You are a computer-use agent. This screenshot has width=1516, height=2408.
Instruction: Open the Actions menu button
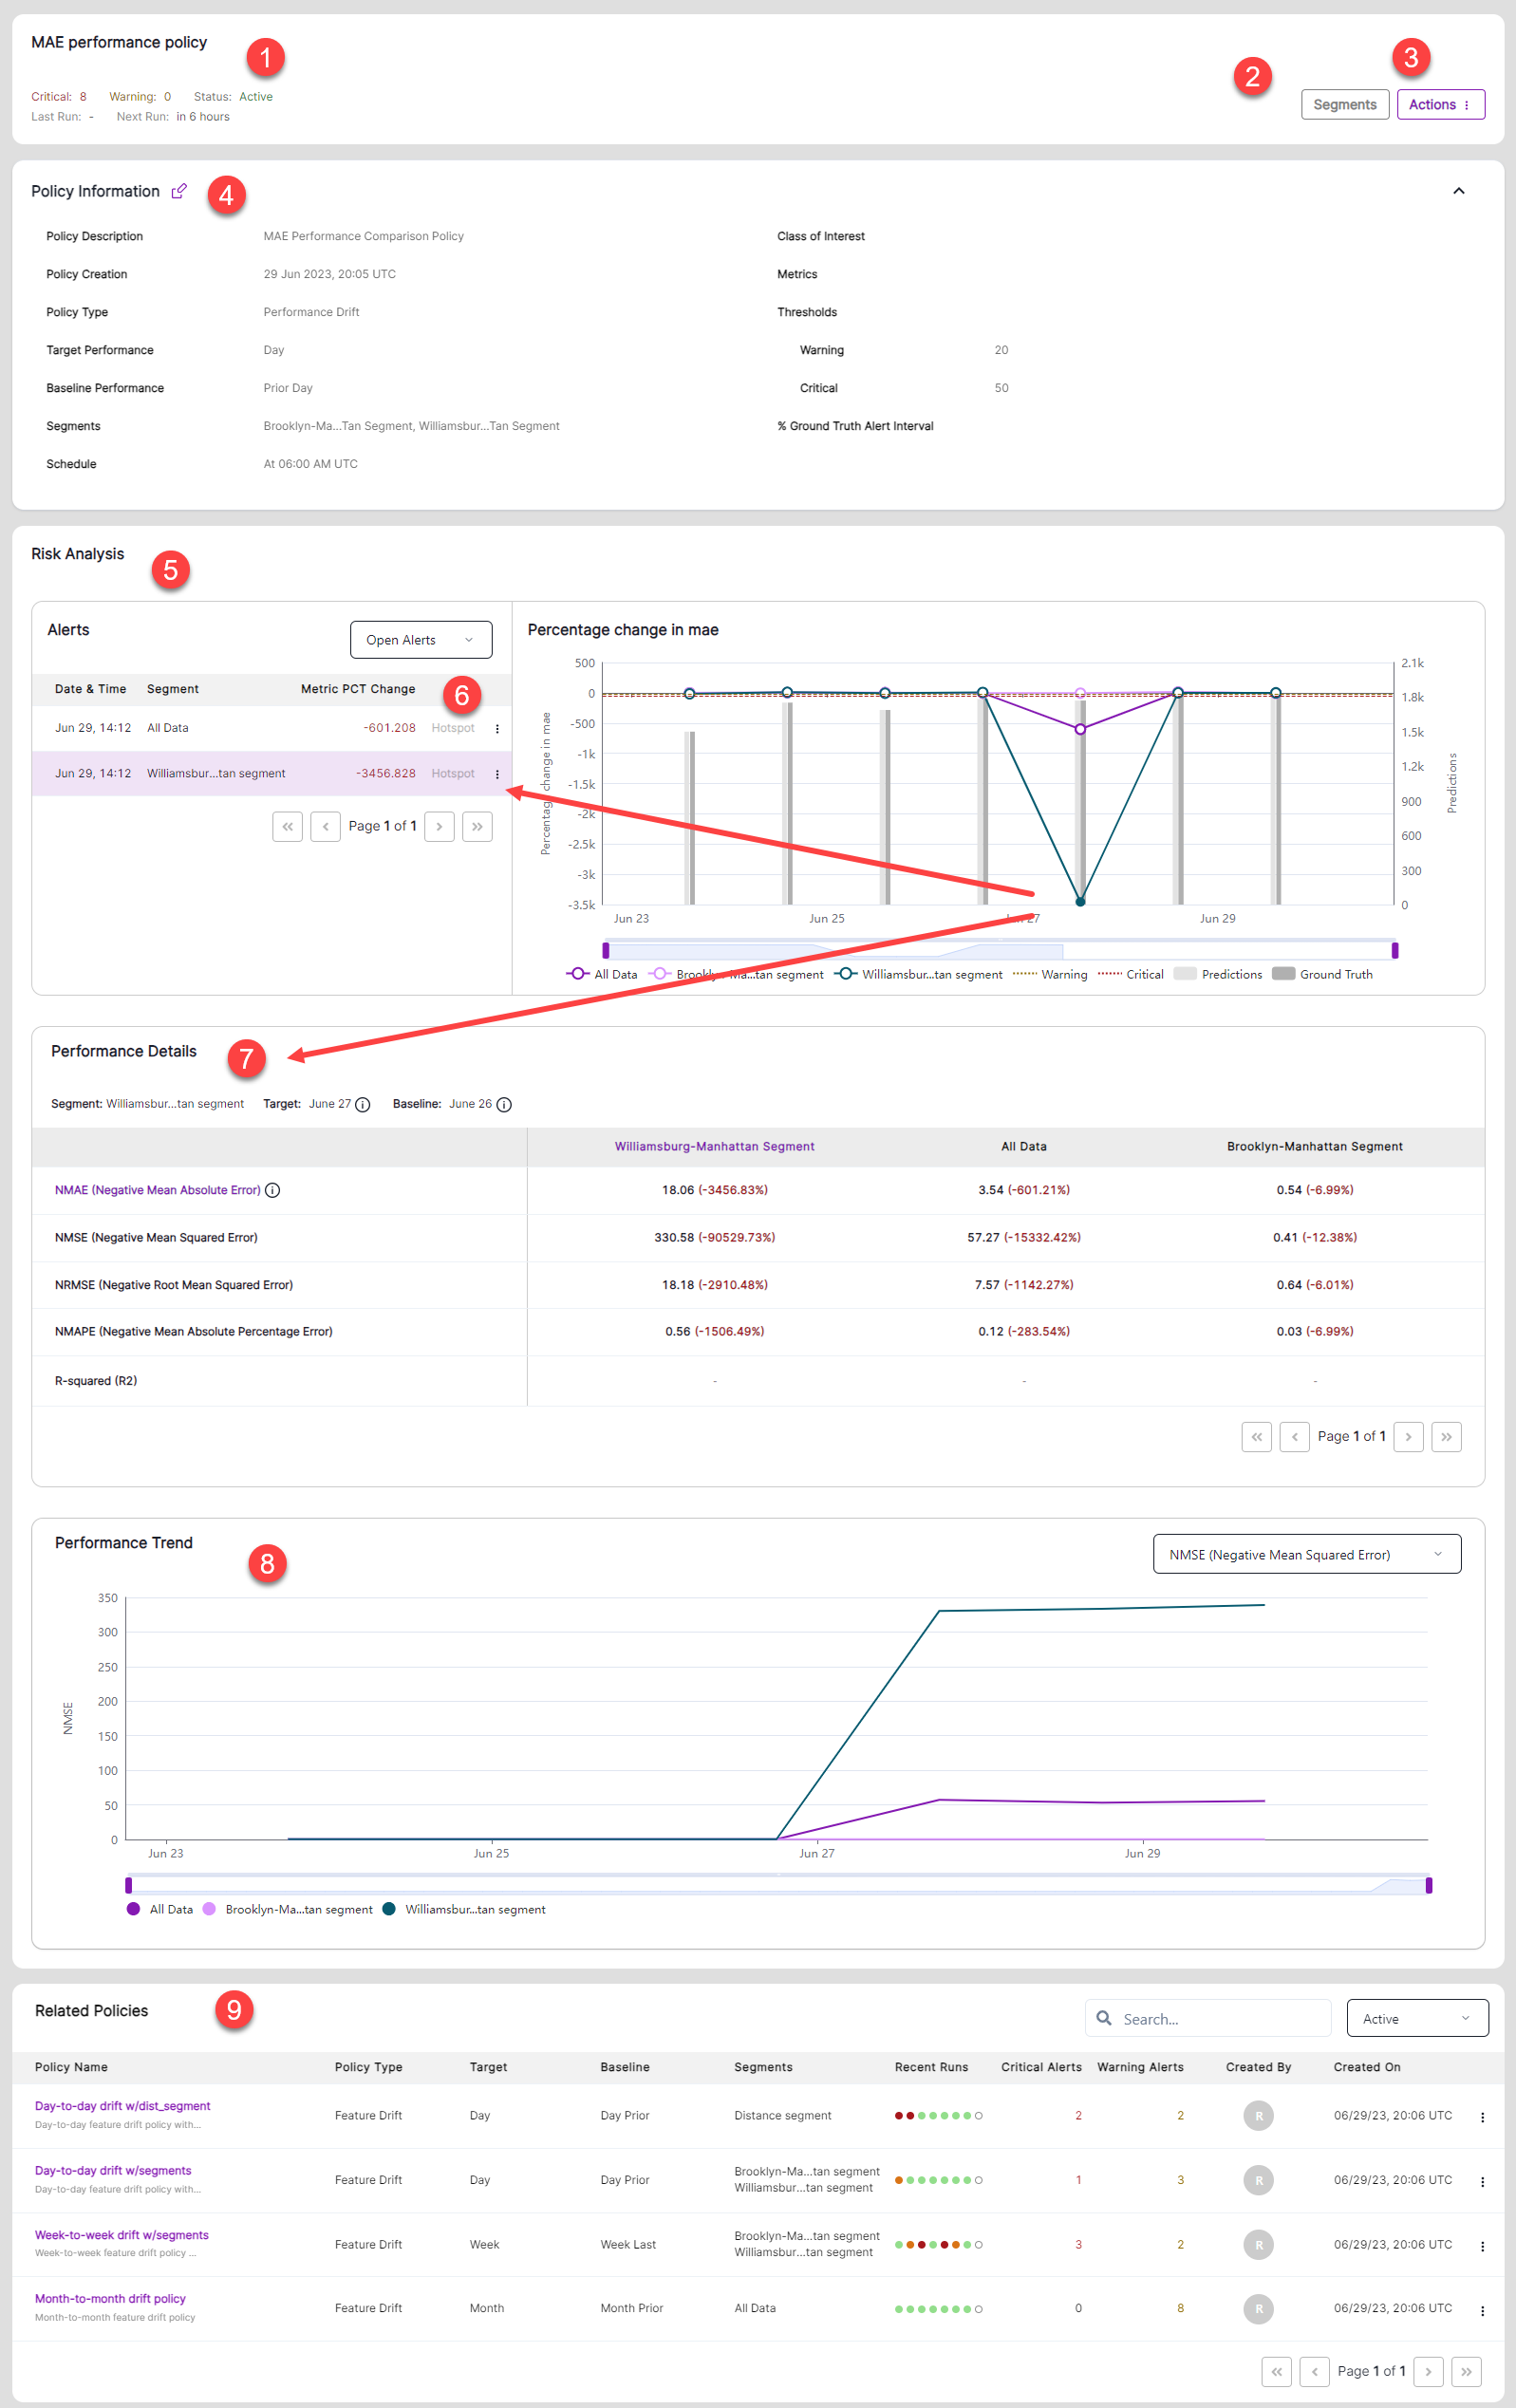click(1440, 104)
